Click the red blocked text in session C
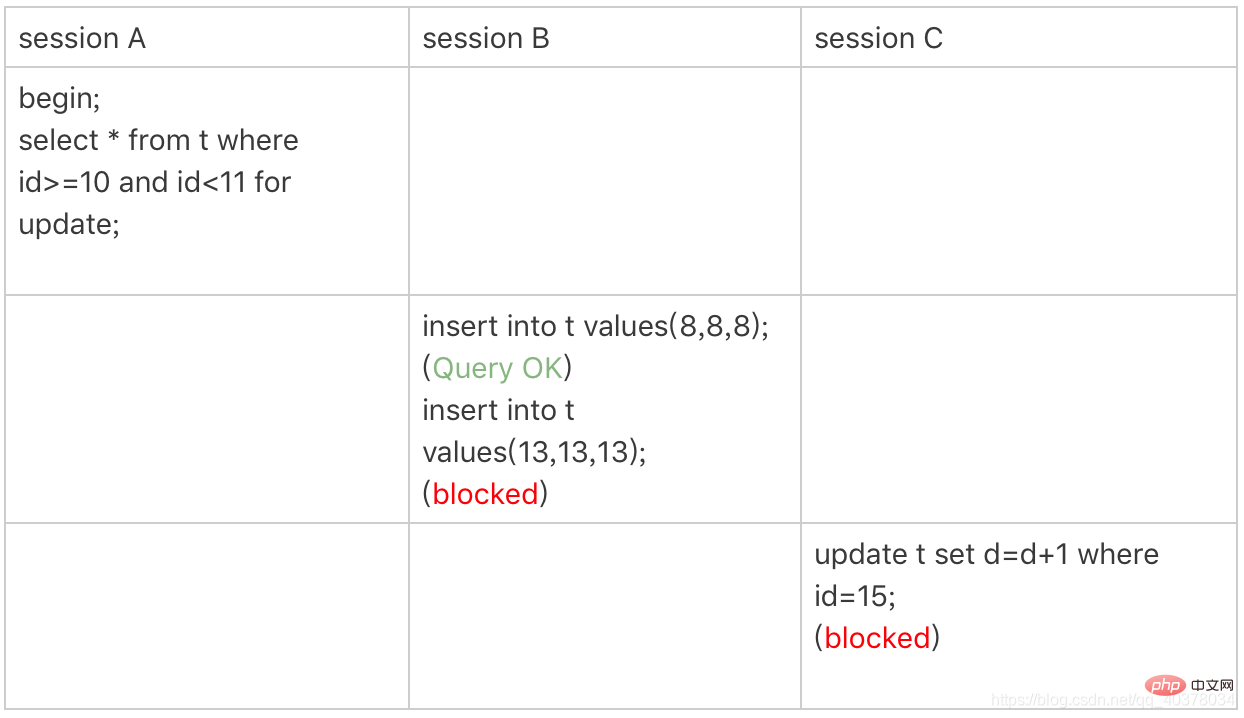This screenshot has width=1244, height=718. tap(878, 638)
